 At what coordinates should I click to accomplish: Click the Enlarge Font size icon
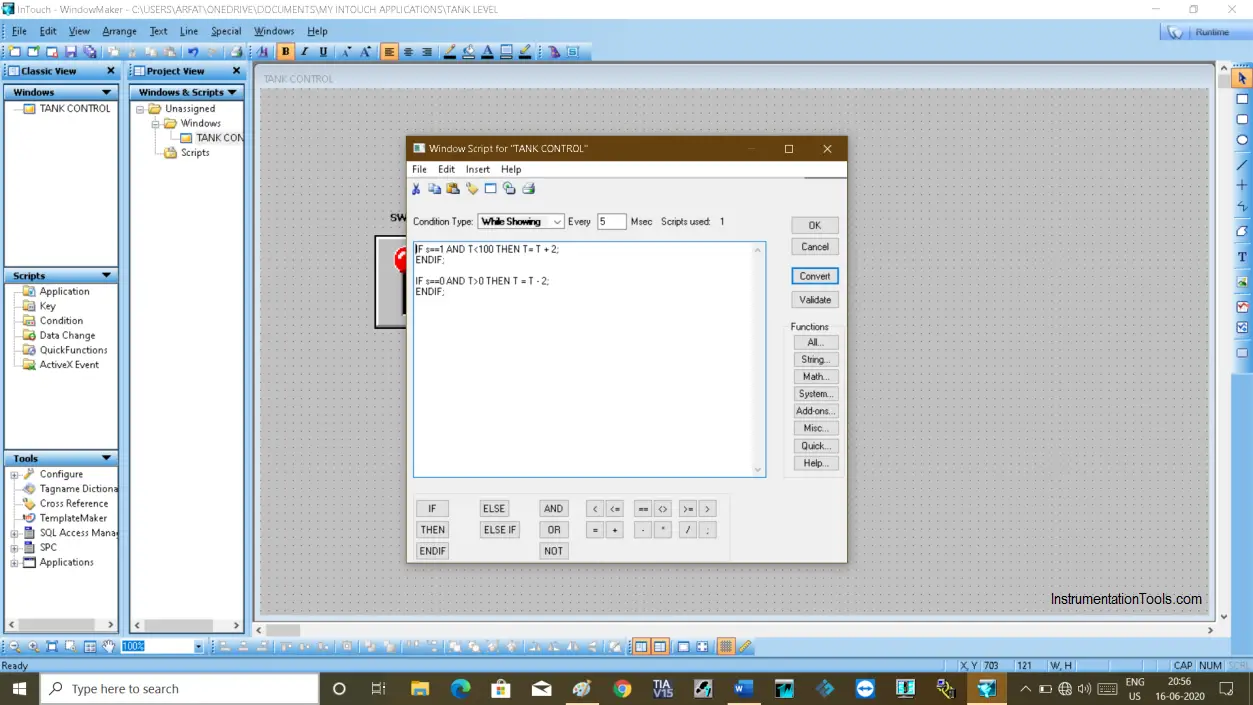[x=366, y=52]
